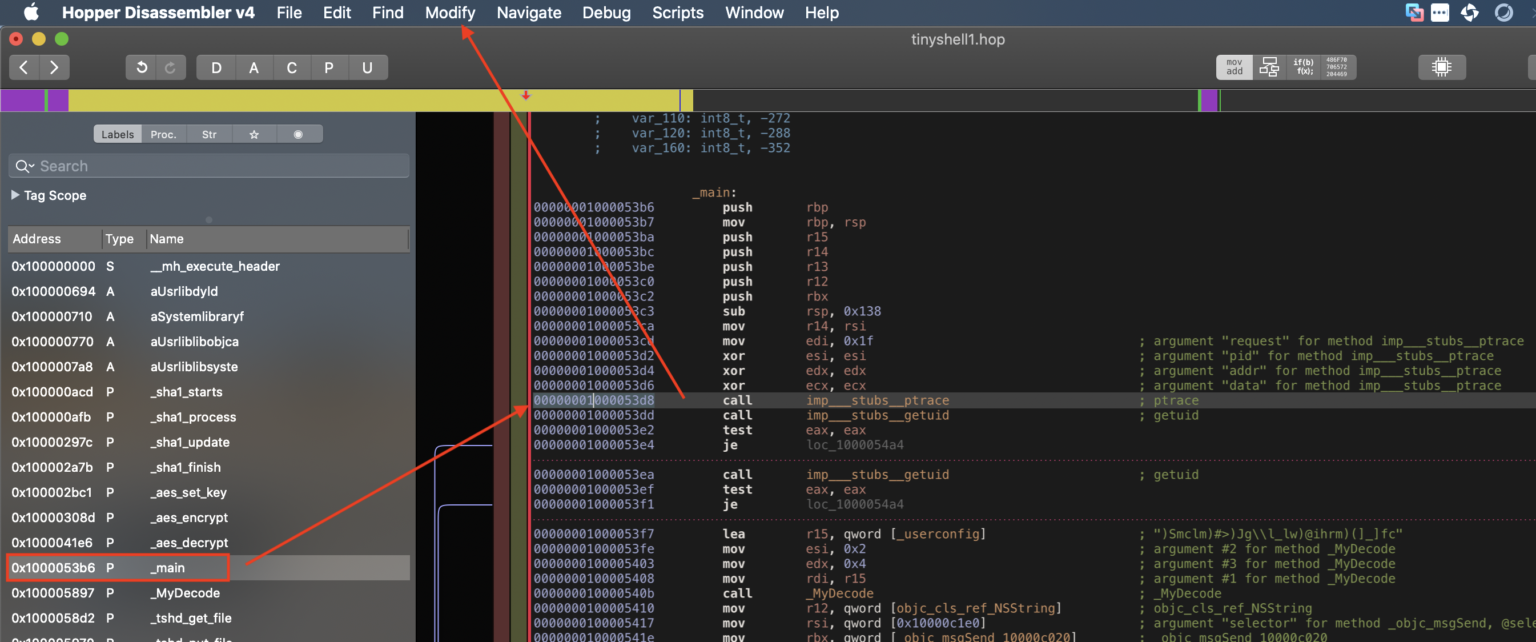Select the aSystemlibraryf label row

tap(209, 317)
